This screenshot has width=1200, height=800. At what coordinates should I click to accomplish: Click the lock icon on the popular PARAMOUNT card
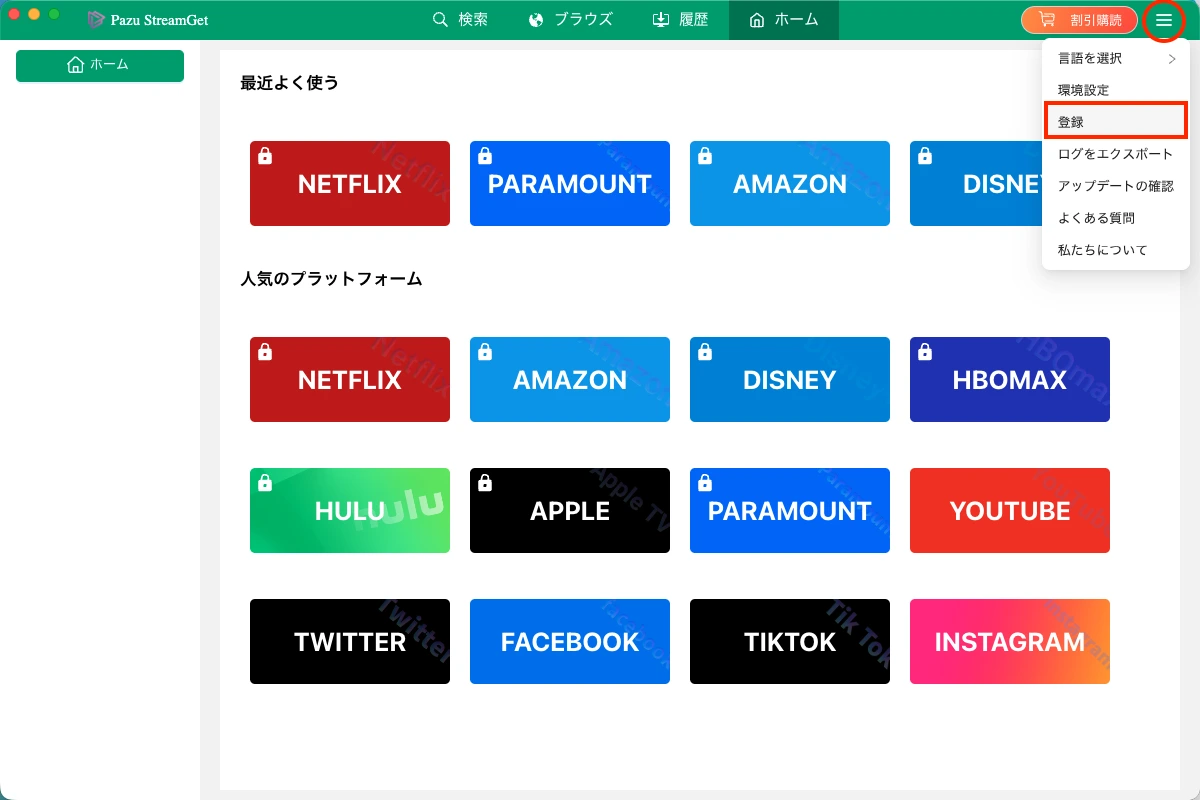pos(705,483)
